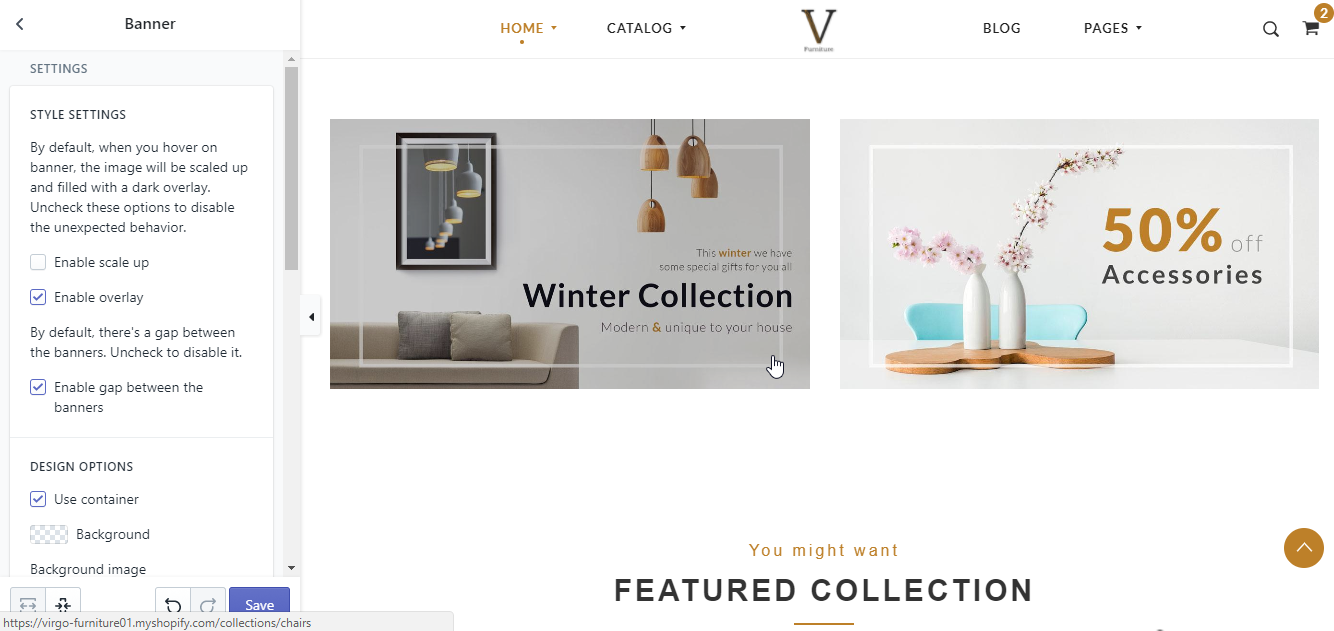Screen dimensions: 1334x631
Task: Disable gap between the banners
Action: coord(38,387)
